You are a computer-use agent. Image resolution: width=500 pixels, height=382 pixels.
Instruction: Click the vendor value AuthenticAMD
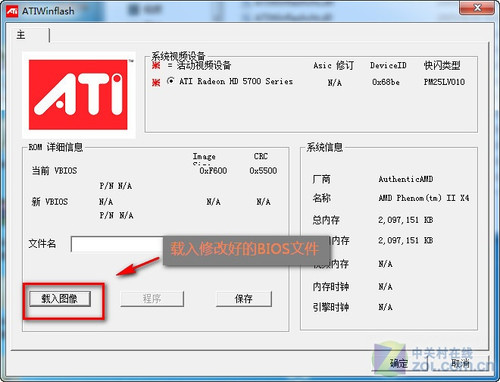406,179
